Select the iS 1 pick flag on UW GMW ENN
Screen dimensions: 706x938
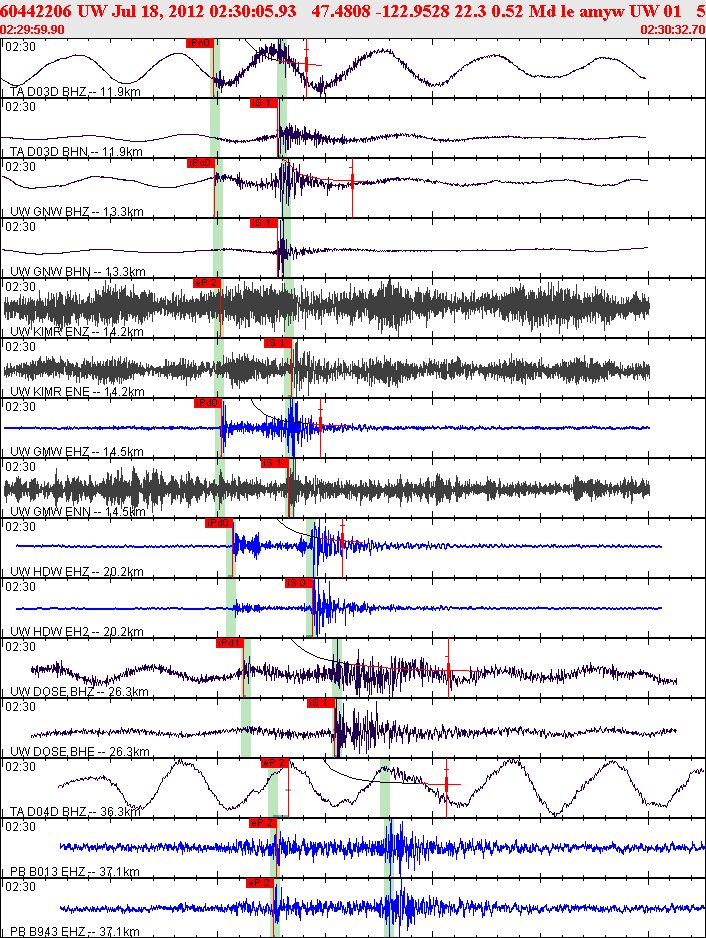(274, 463)
